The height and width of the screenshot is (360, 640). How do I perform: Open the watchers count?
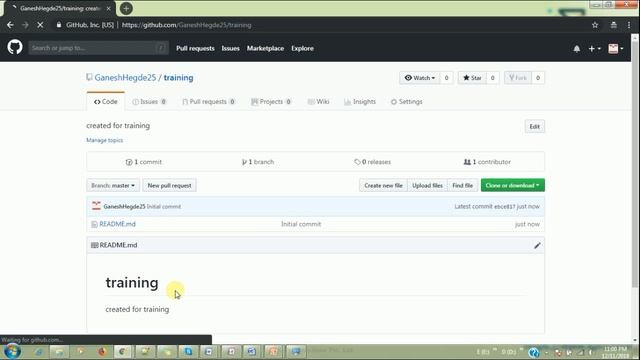click(447, 78)
